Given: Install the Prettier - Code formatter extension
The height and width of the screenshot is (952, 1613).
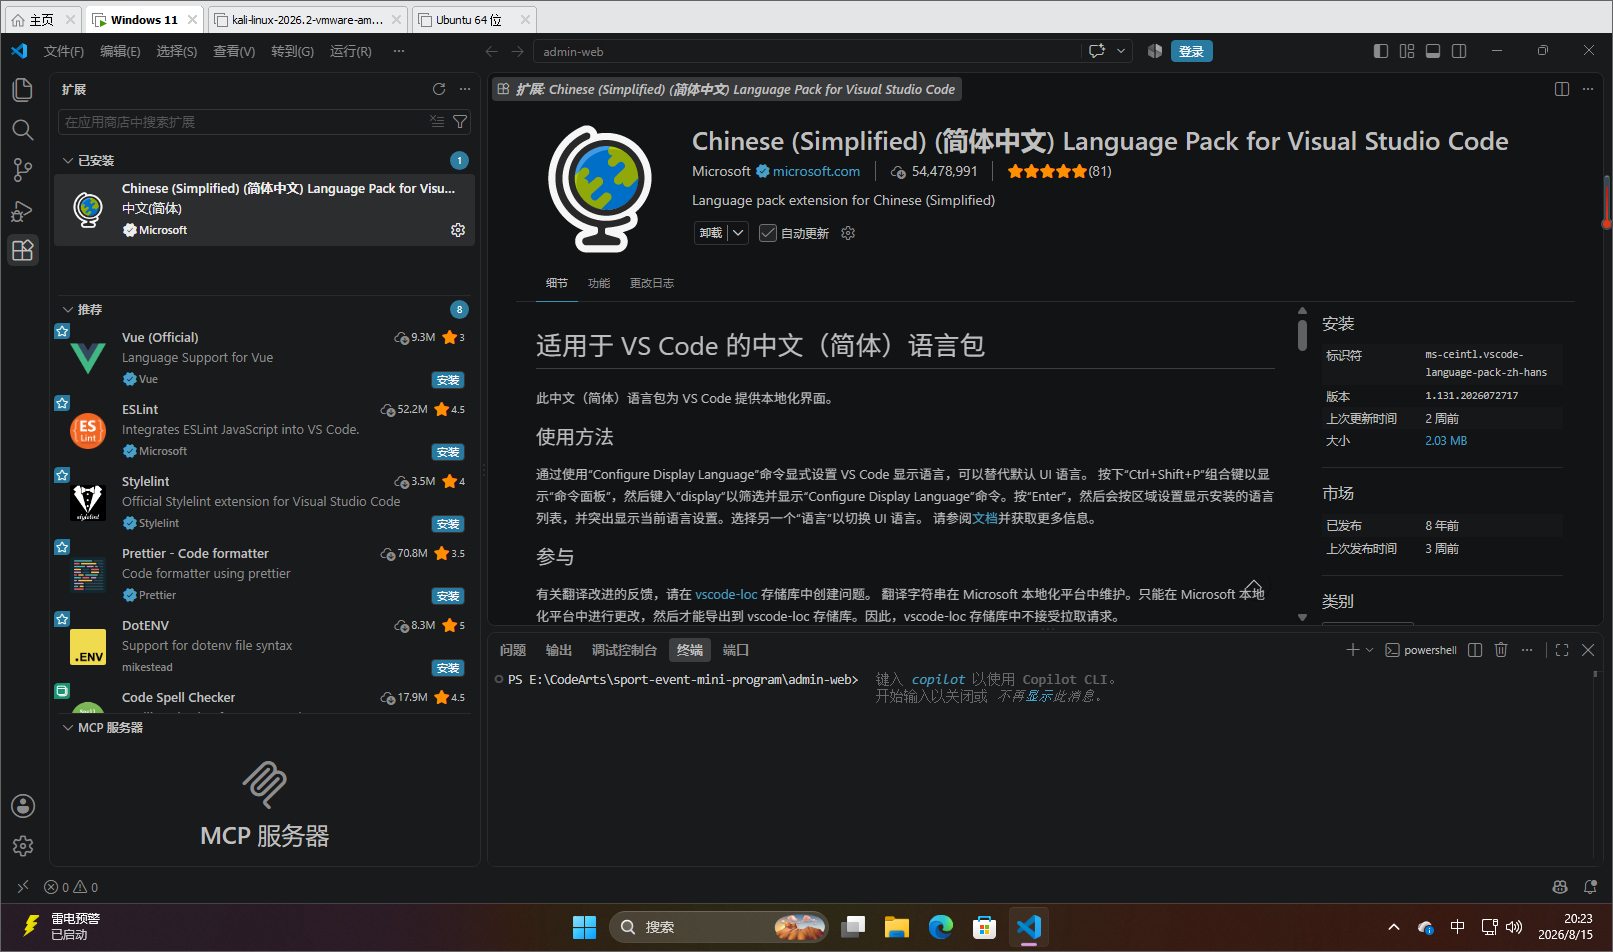Looking at the screenshot, I should click(448, 596).
